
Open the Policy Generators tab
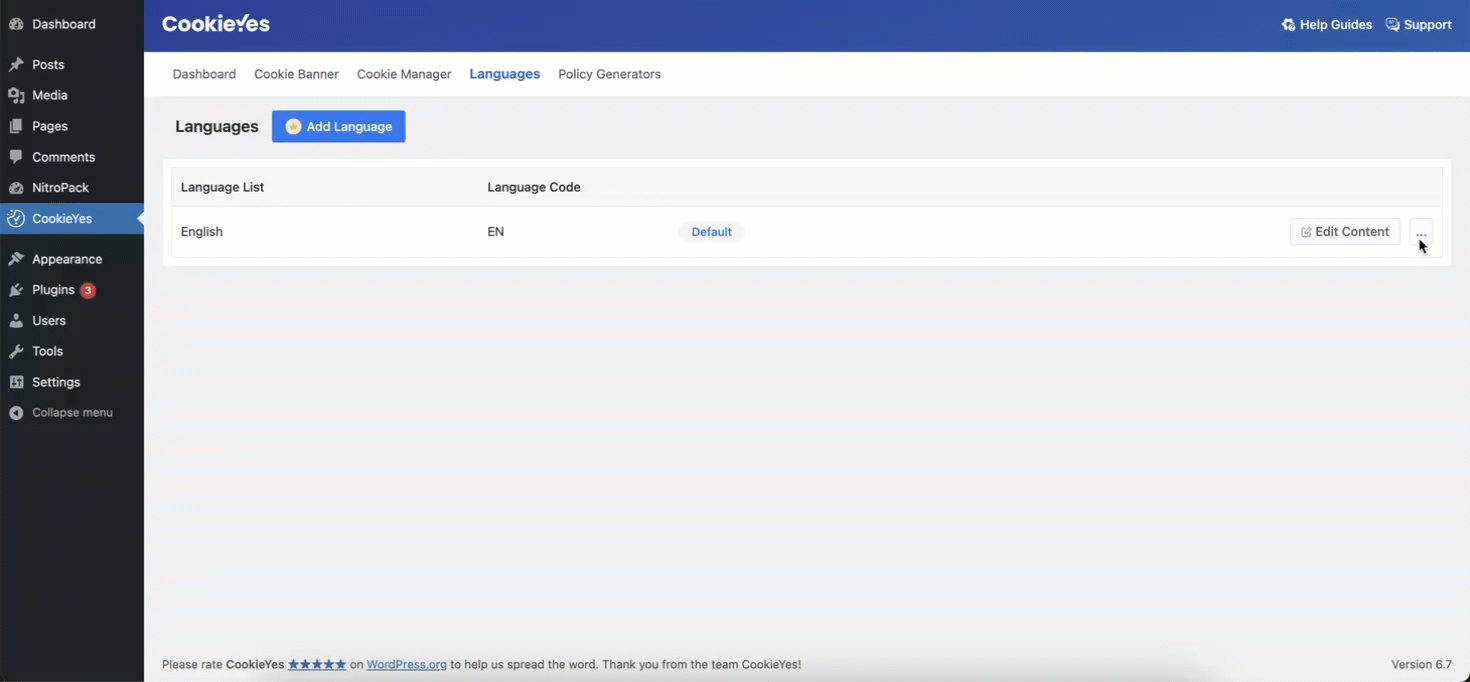(x=609, y=74)
